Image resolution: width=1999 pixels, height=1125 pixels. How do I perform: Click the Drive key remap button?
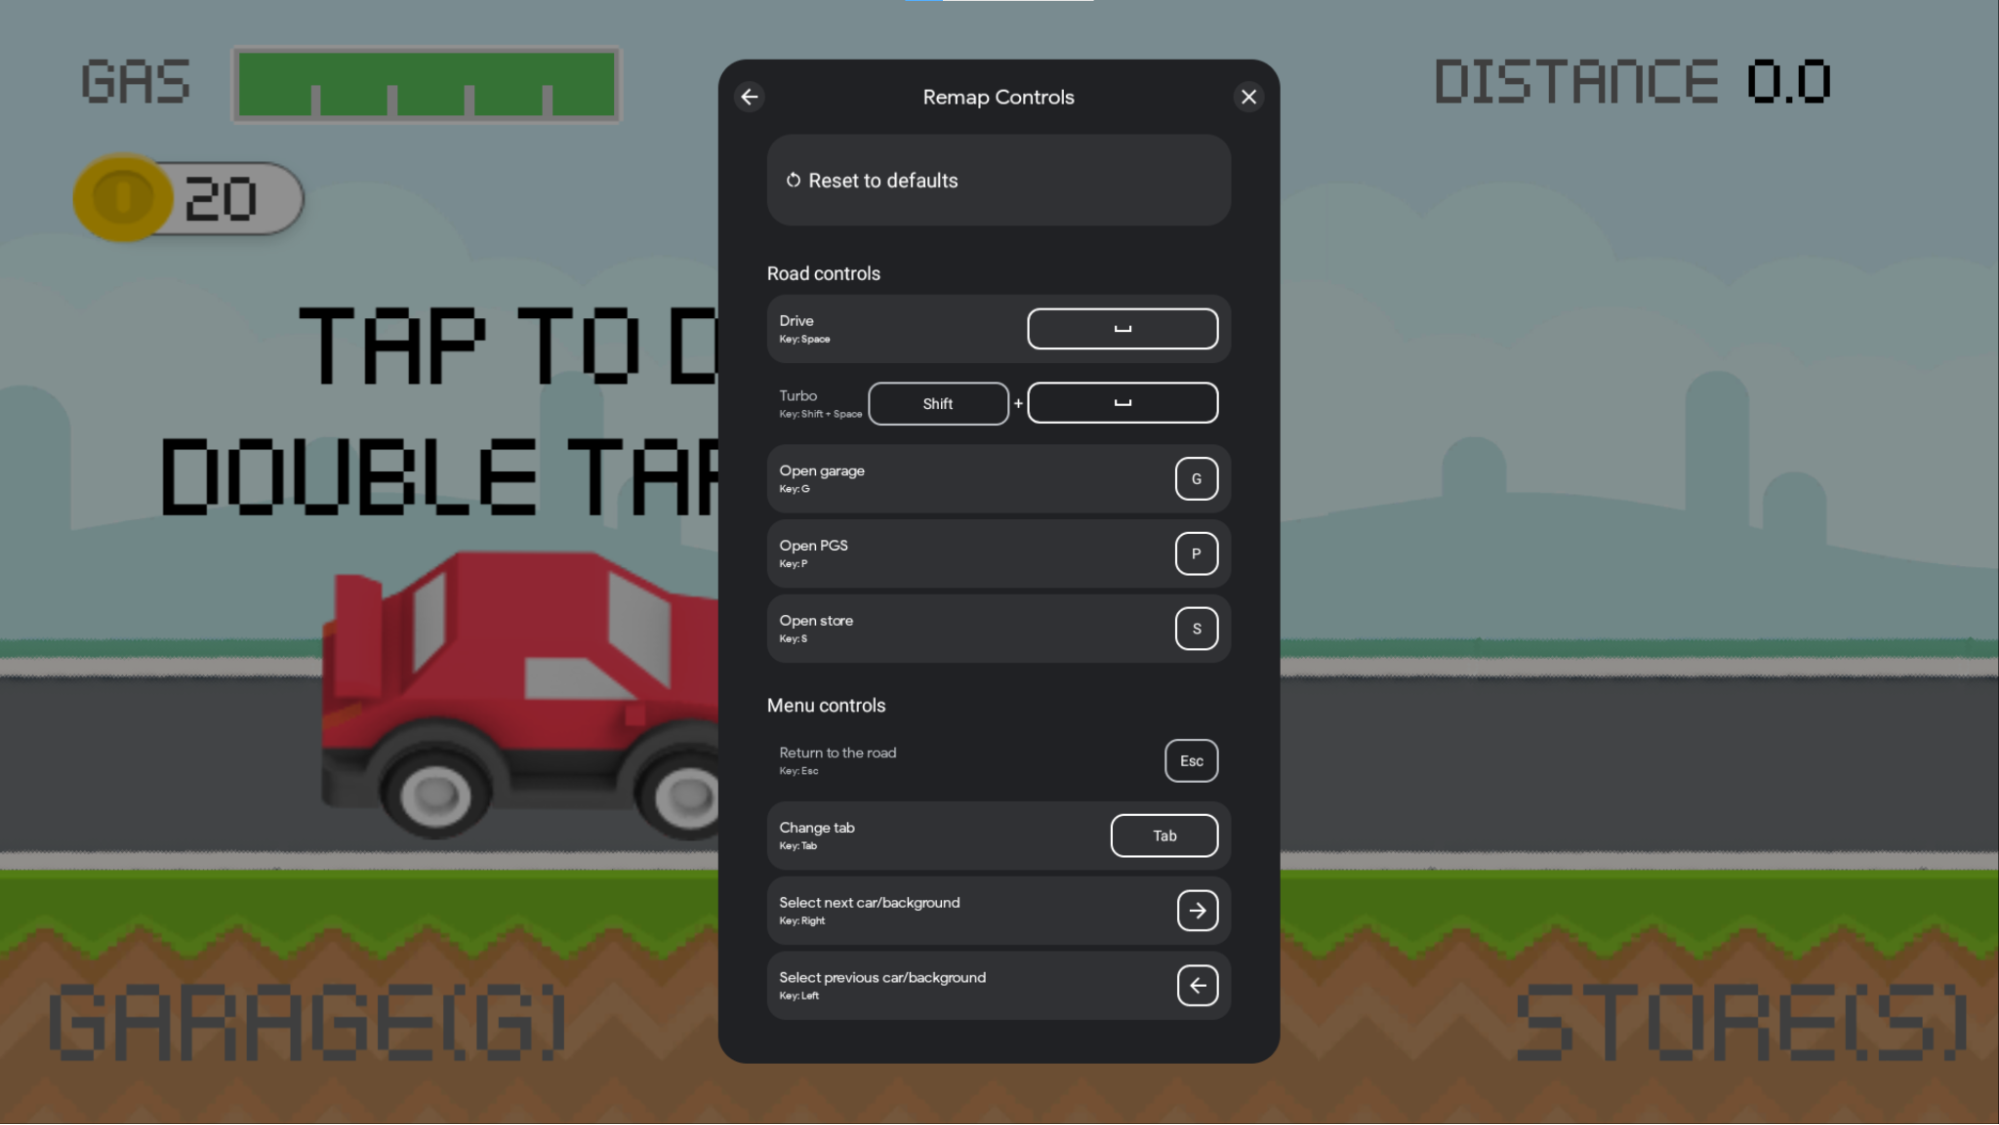(x=1123, y=328)
